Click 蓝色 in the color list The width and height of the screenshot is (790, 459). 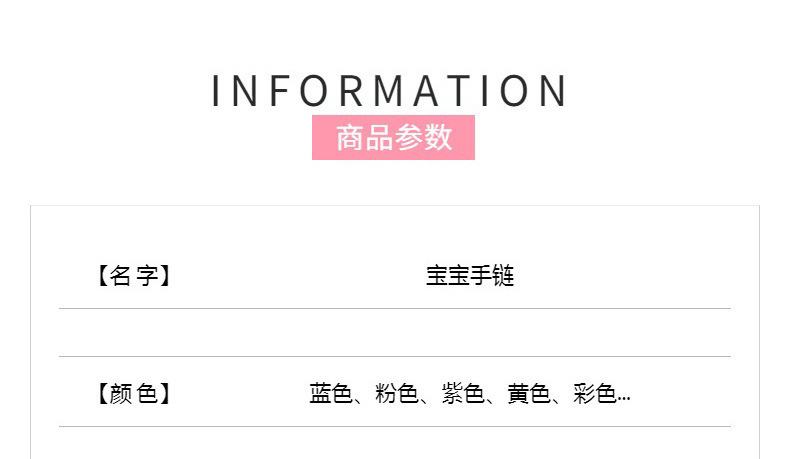331,394
